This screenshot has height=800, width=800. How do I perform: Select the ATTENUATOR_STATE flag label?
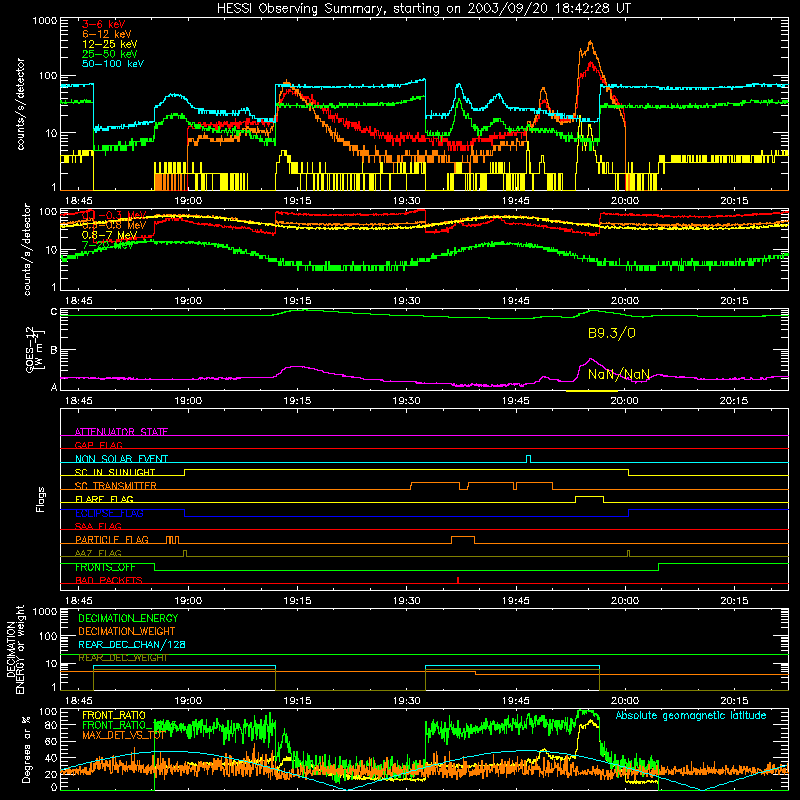tap(121, 432)
